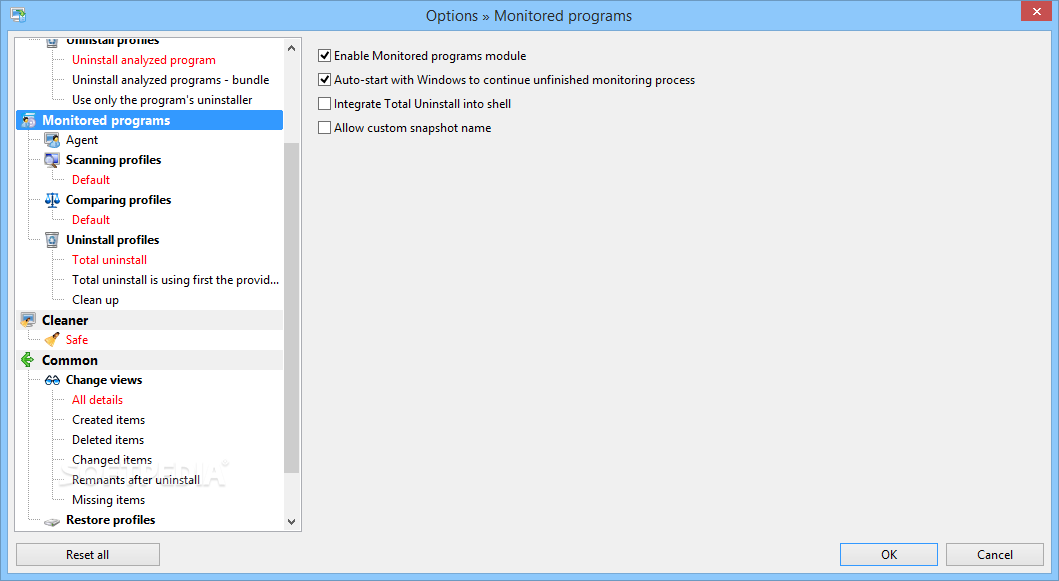Click the Agent icon in tree

pyautogui.click(x=52, y=140)
